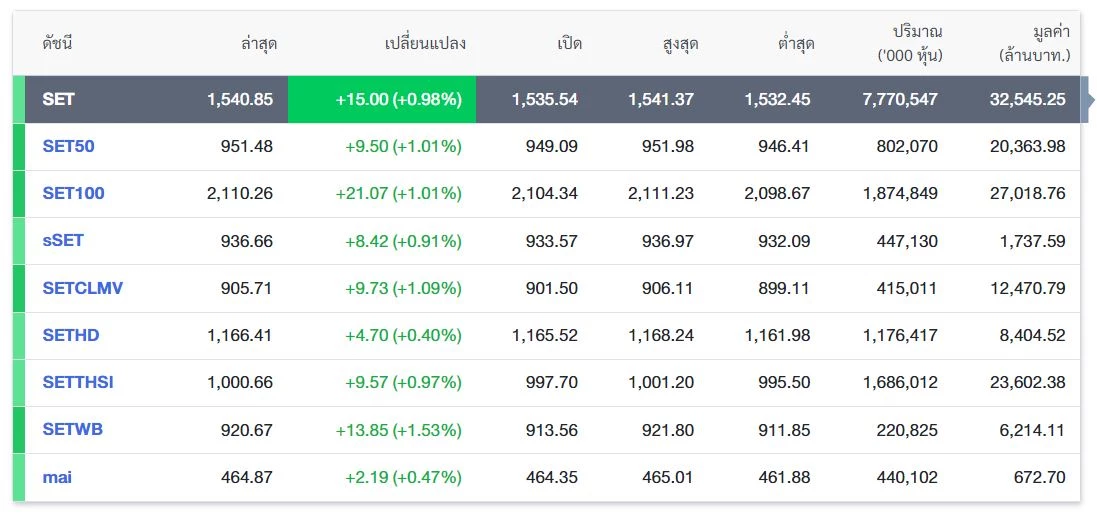Click the สูงสุด column header

(x=679, y=43)
